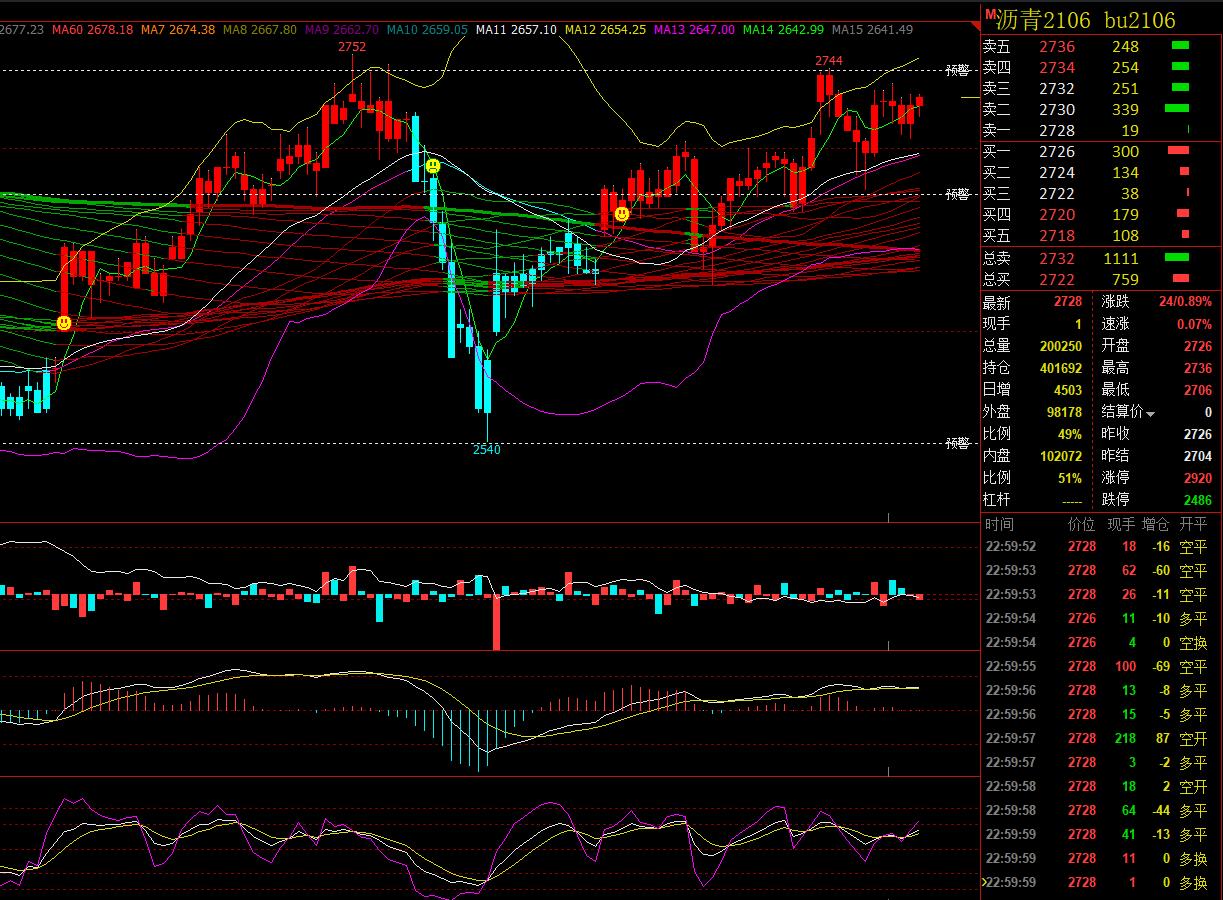Click the MA7 2674.38 indicator label

click(178, 30)
